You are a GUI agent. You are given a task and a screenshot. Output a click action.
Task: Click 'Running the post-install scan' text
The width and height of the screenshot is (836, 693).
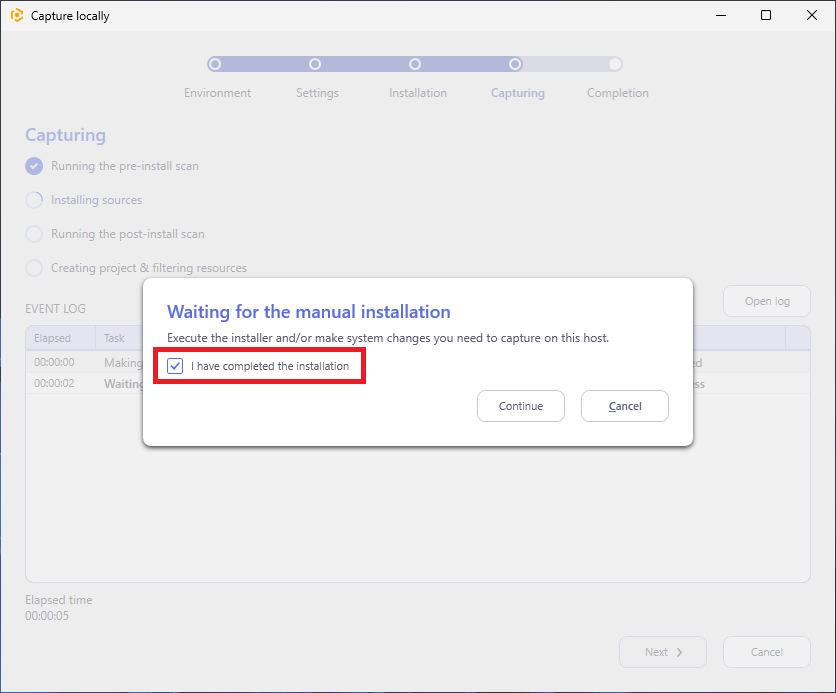point(127,234)
